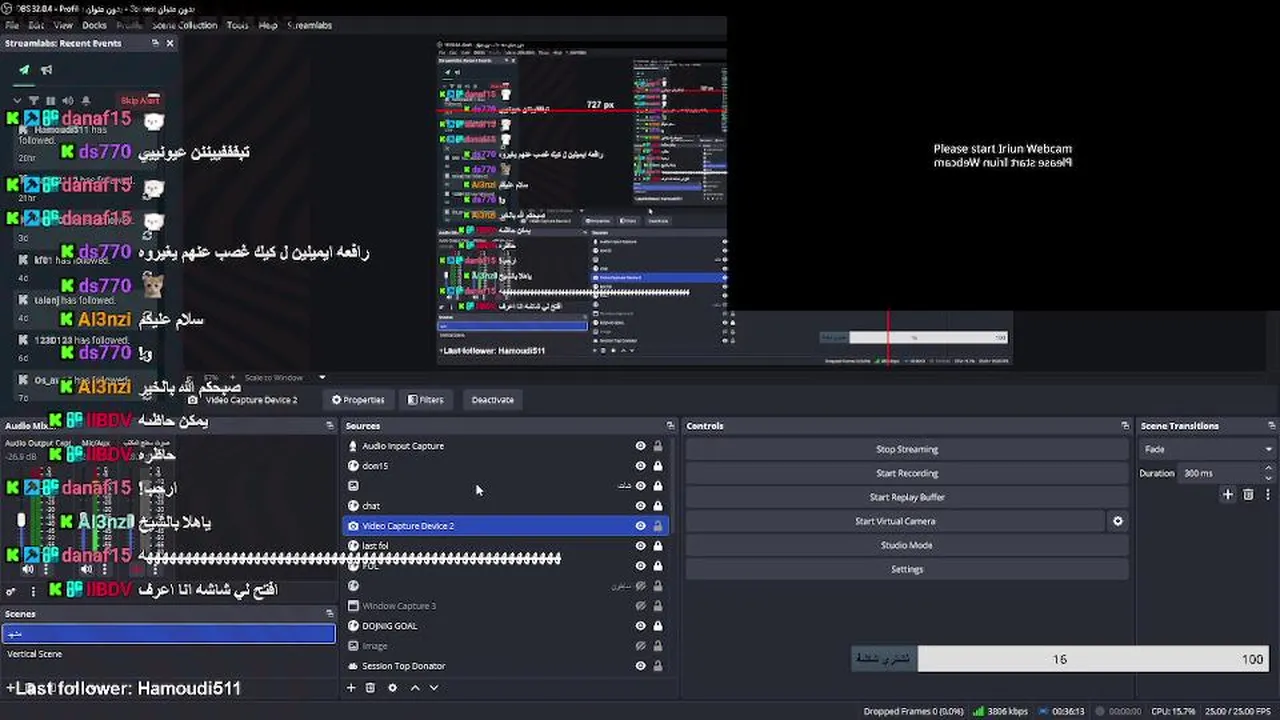
Task: Pop out the Controls dock
Action: 1125,426
